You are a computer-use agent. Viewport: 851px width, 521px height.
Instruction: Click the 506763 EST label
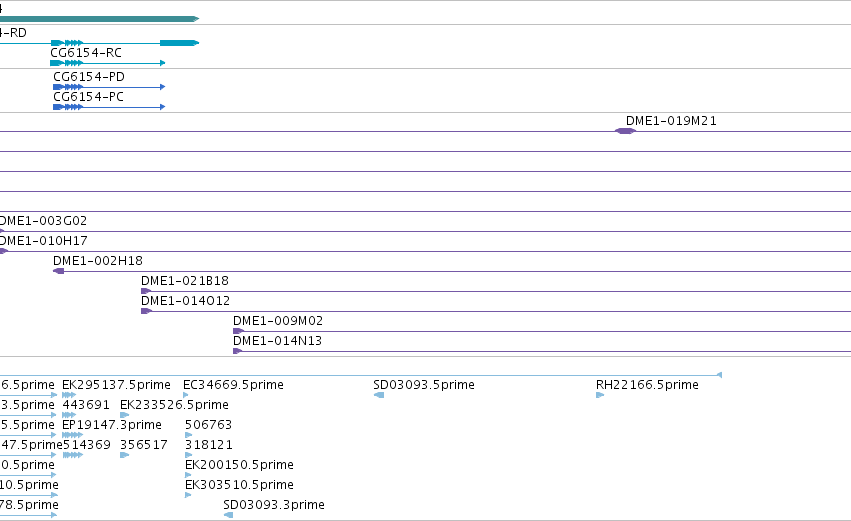click(208, 425)
